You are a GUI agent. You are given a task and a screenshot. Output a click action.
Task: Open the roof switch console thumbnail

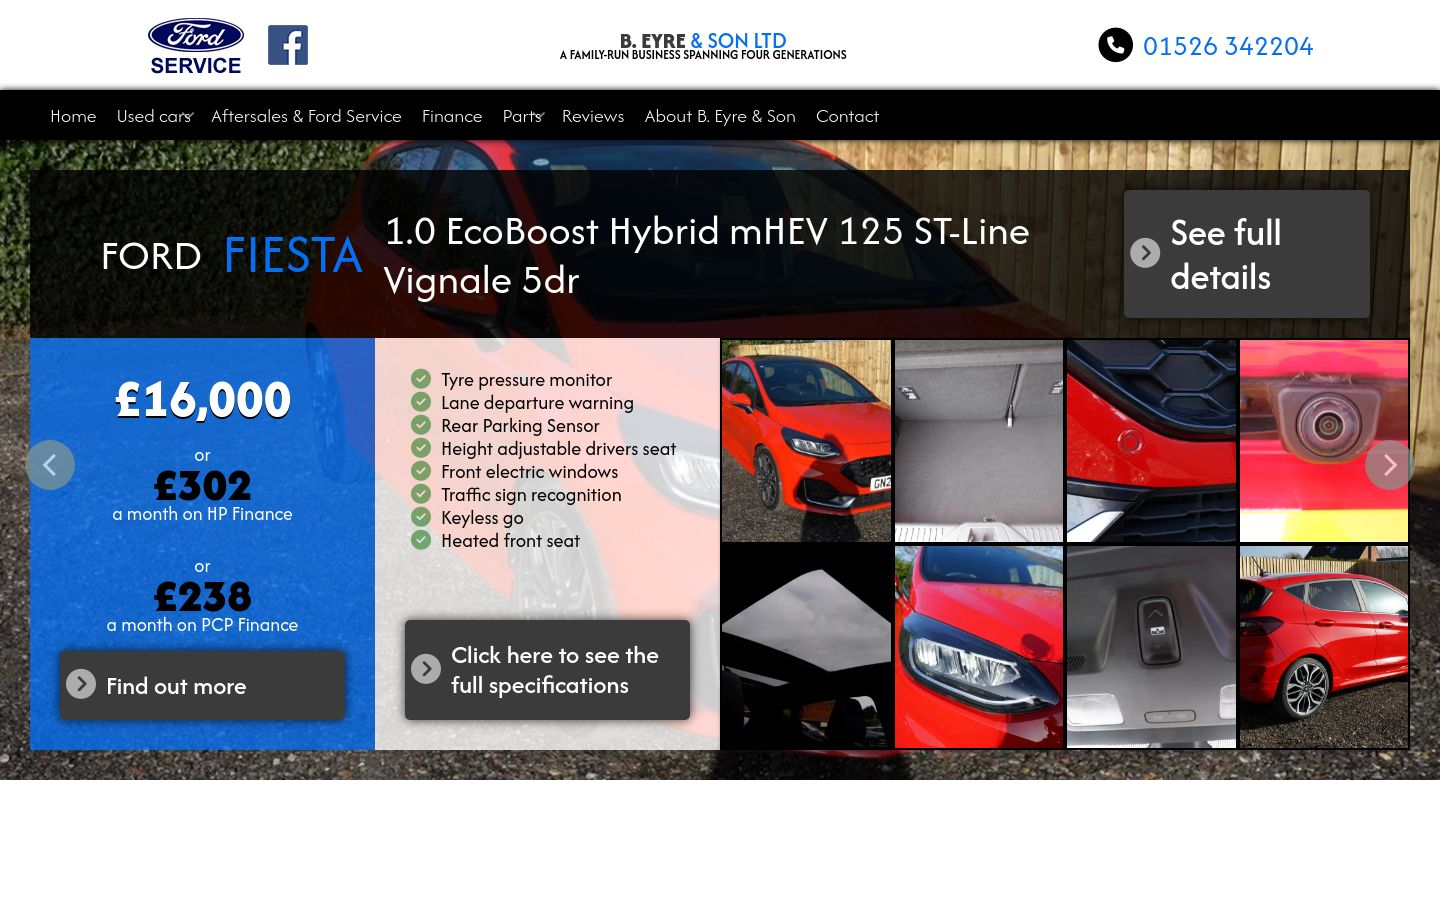pyautogui.click(x=1151, y=647)
